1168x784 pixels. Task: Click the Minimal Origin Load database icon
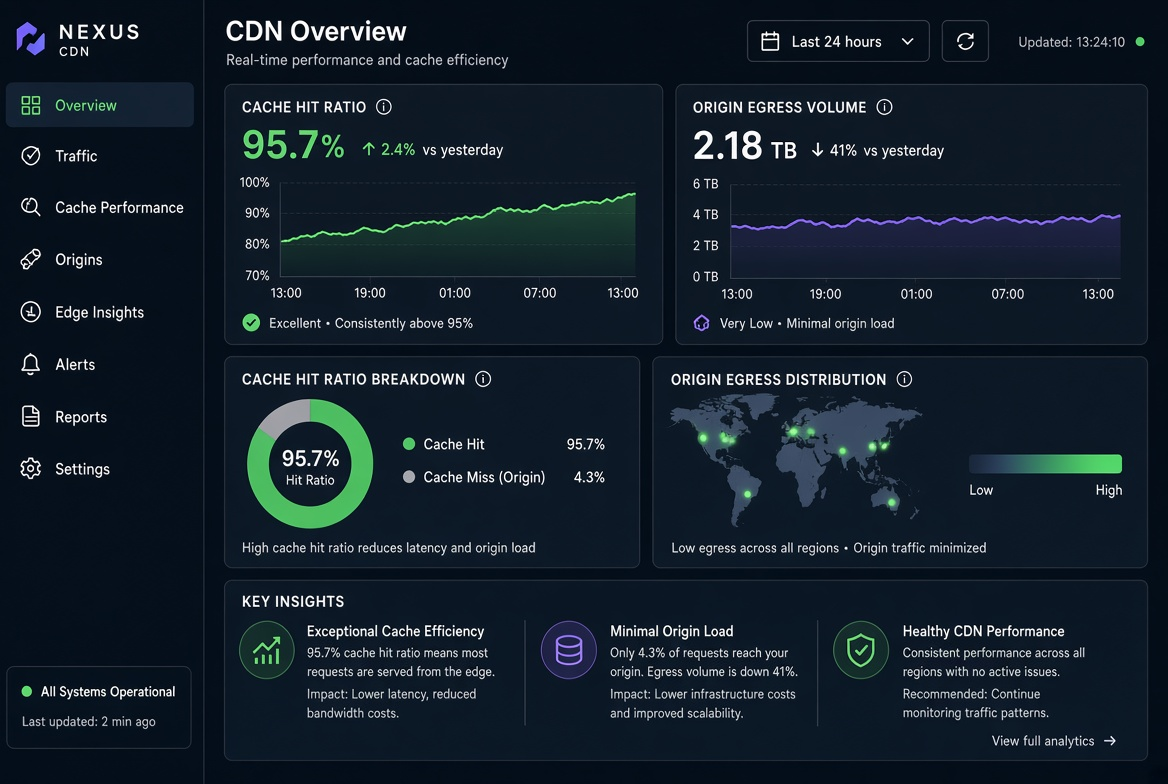click(568, 650)
